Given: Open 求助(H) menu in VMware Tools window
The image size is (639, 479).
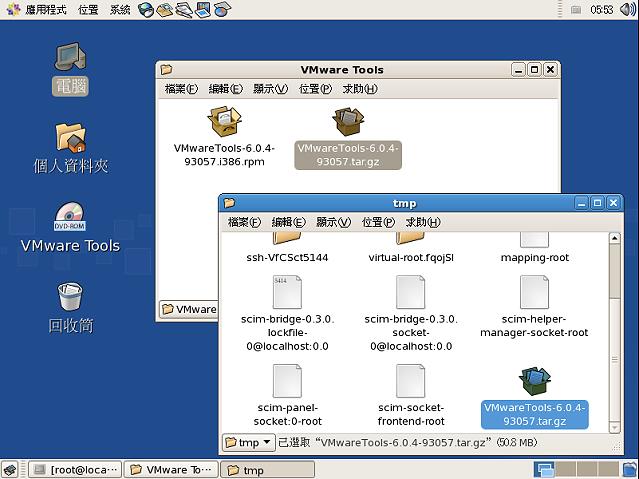Looking at the screenshot, I should click(x=359, y=88).
